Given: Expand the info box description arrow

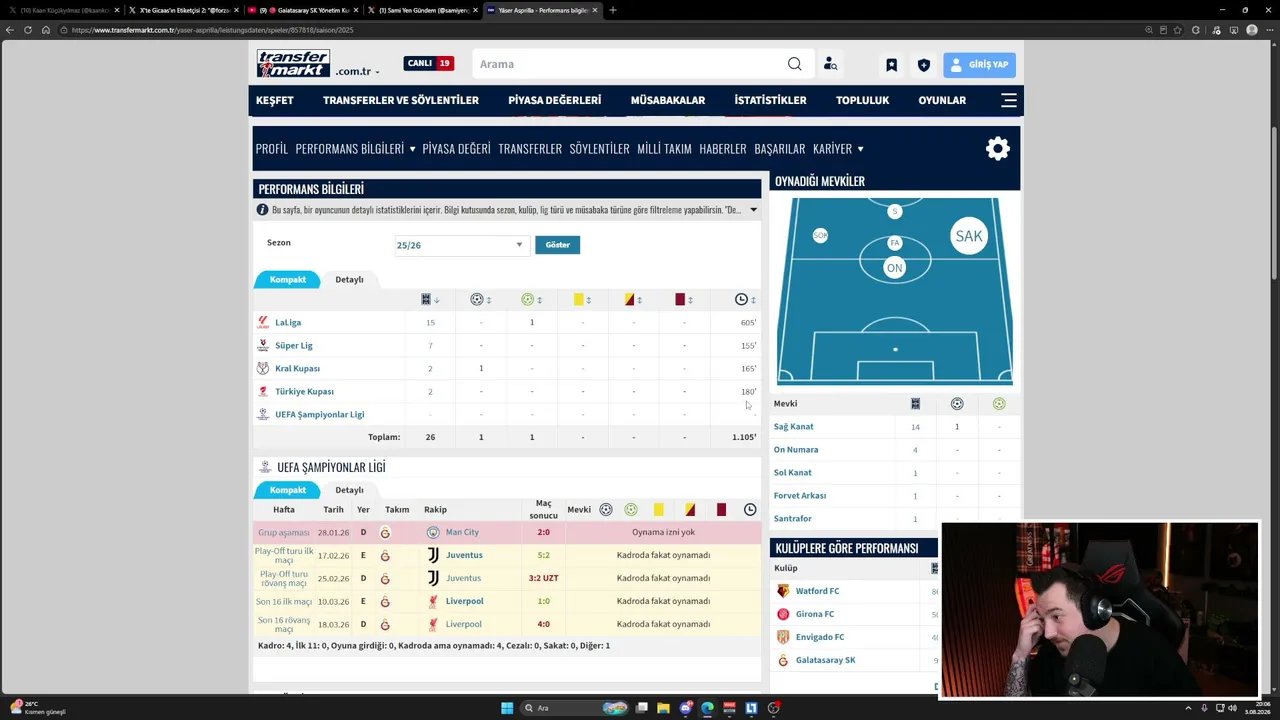Looking at the screenshot, I should (x=753, y=210).
